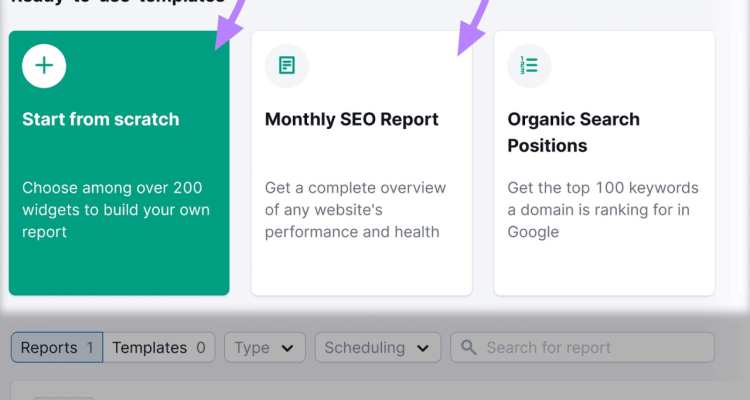Open the Type filter dropdown
This screenshot has width=750, height=400.
tap(264, 348)
